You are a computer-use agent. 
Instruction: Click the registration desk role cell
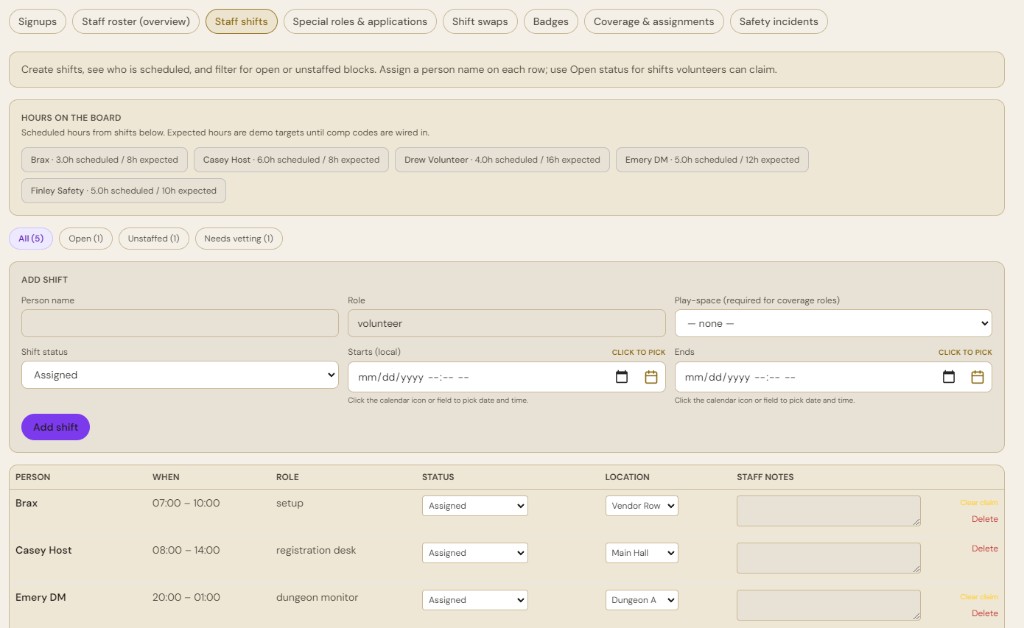(316, 550)
